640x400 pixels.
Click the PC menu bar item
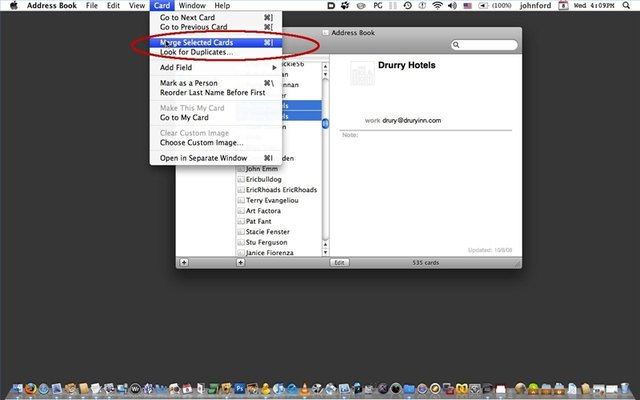click(x=378, y=5)
